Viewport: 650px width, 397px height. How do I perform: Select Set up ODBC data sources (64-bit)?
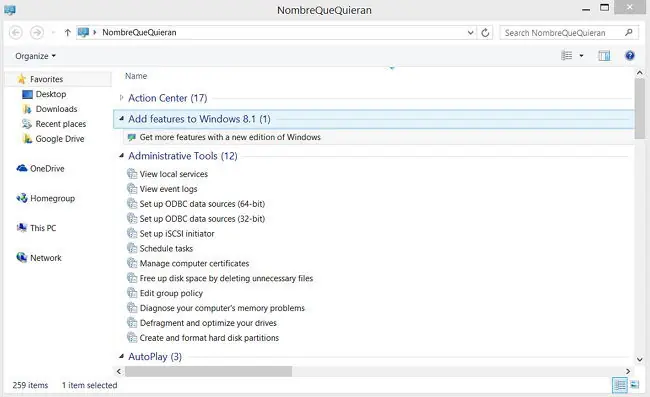(202, 204)
